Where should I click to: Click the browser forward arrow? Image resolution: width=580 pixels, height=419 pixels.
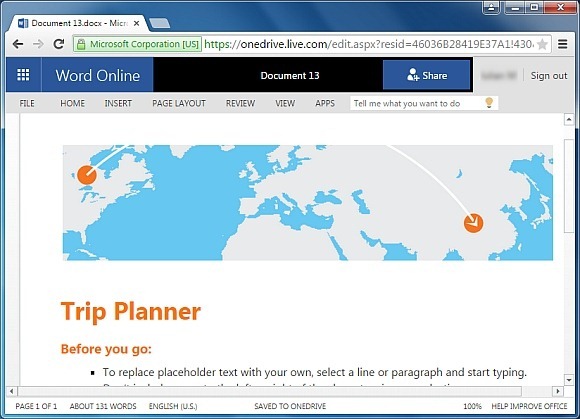point(38,44)
